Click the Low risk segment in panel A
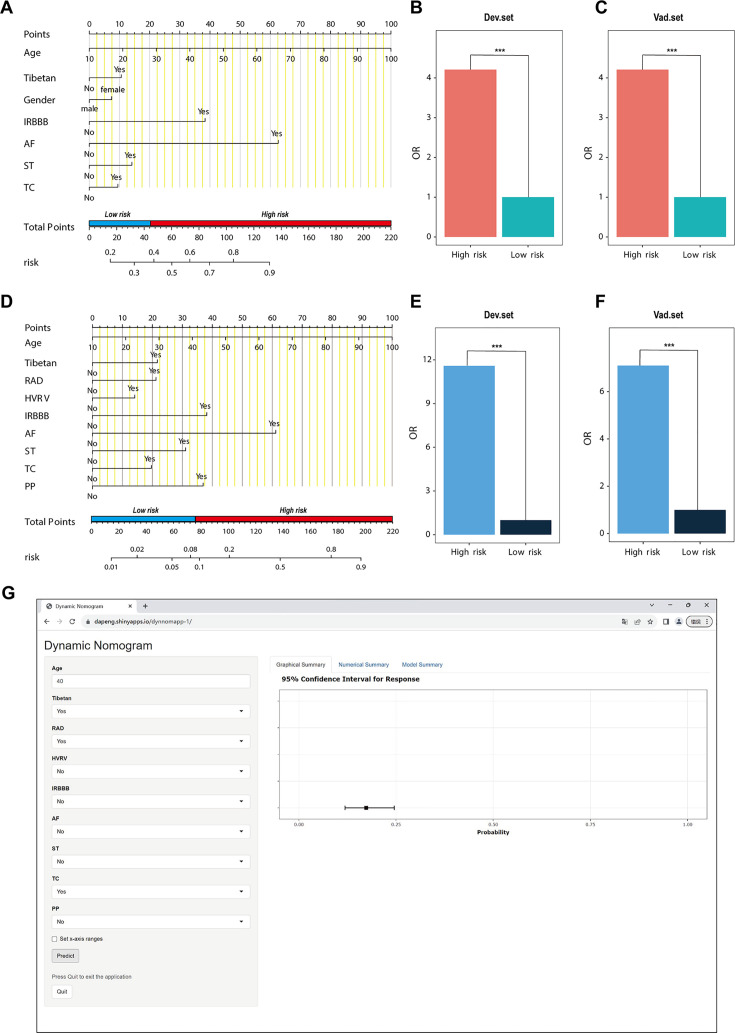 [x=120, y=223]
